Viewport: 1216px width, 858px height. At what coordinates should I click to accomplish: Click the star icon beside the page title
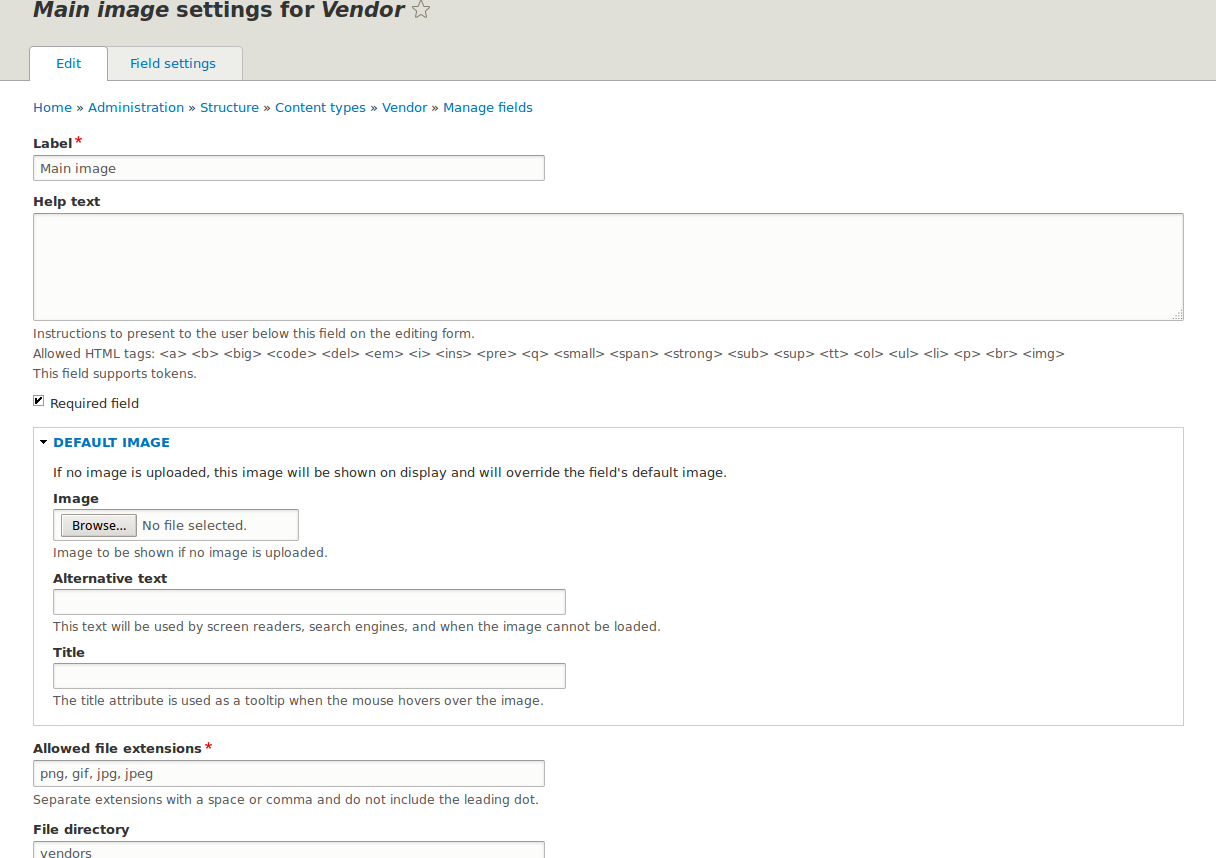(x=421, y=10)
